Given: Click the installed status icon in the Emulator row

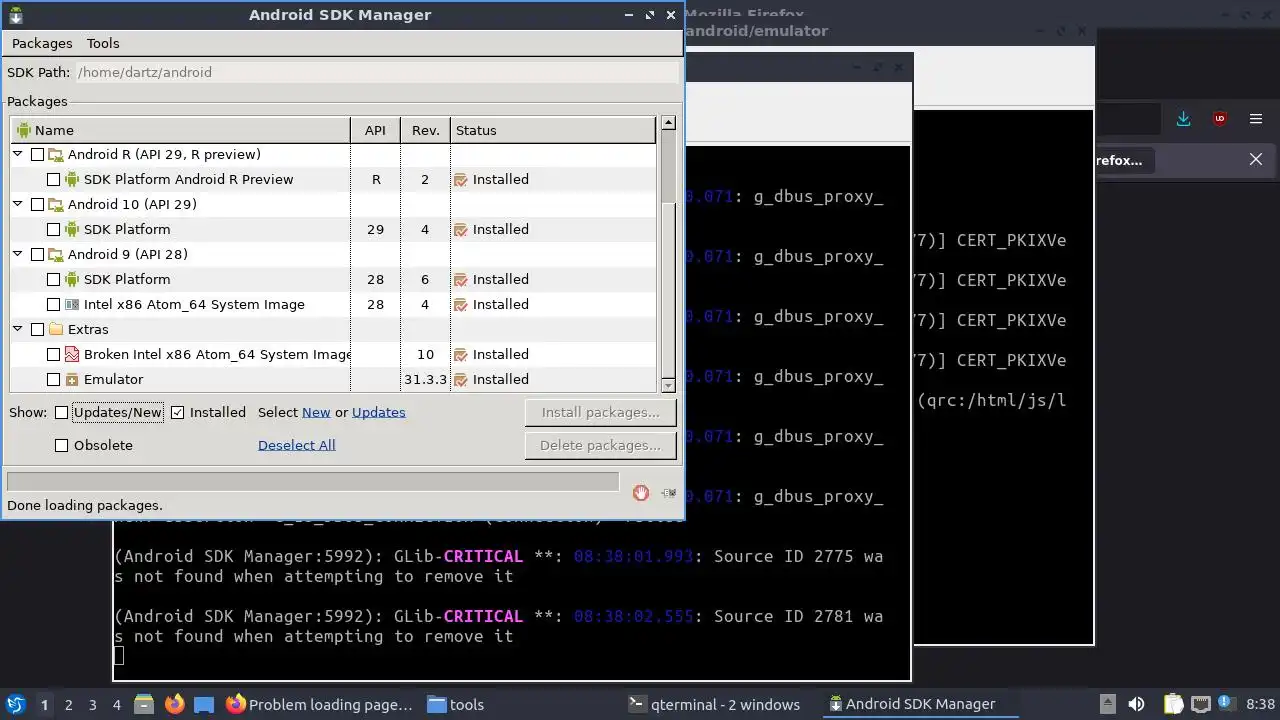Looking at the screenshot, I should click(x=460, y=380).
